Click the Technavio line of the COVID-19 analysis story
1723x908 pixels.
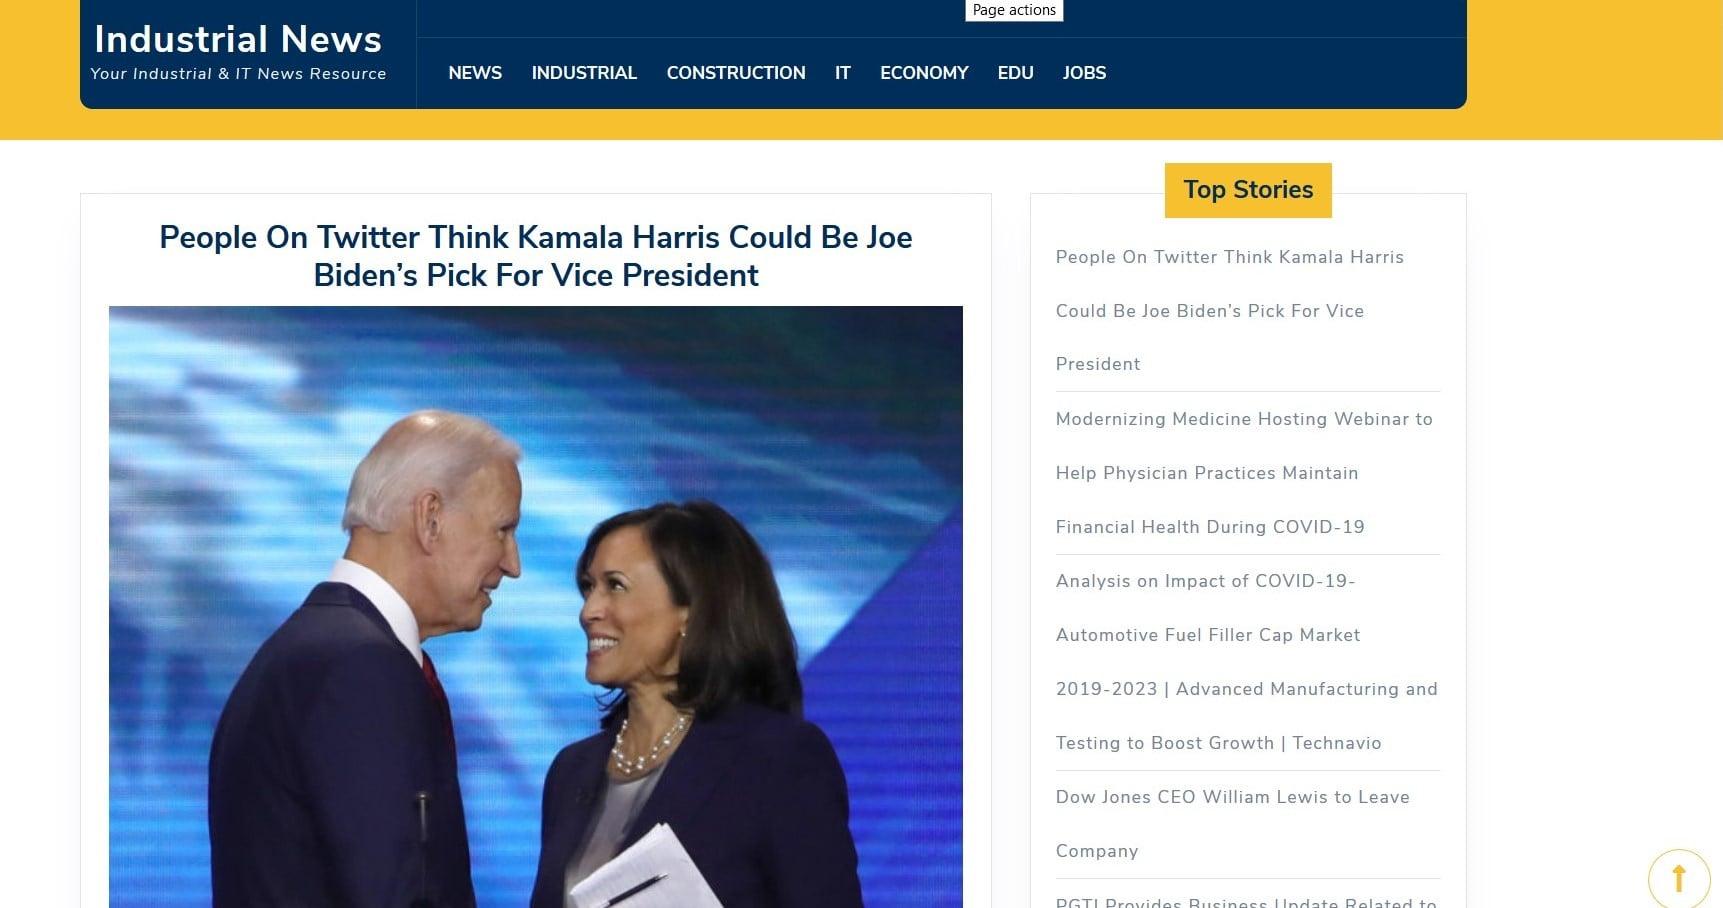point(1219,743)
